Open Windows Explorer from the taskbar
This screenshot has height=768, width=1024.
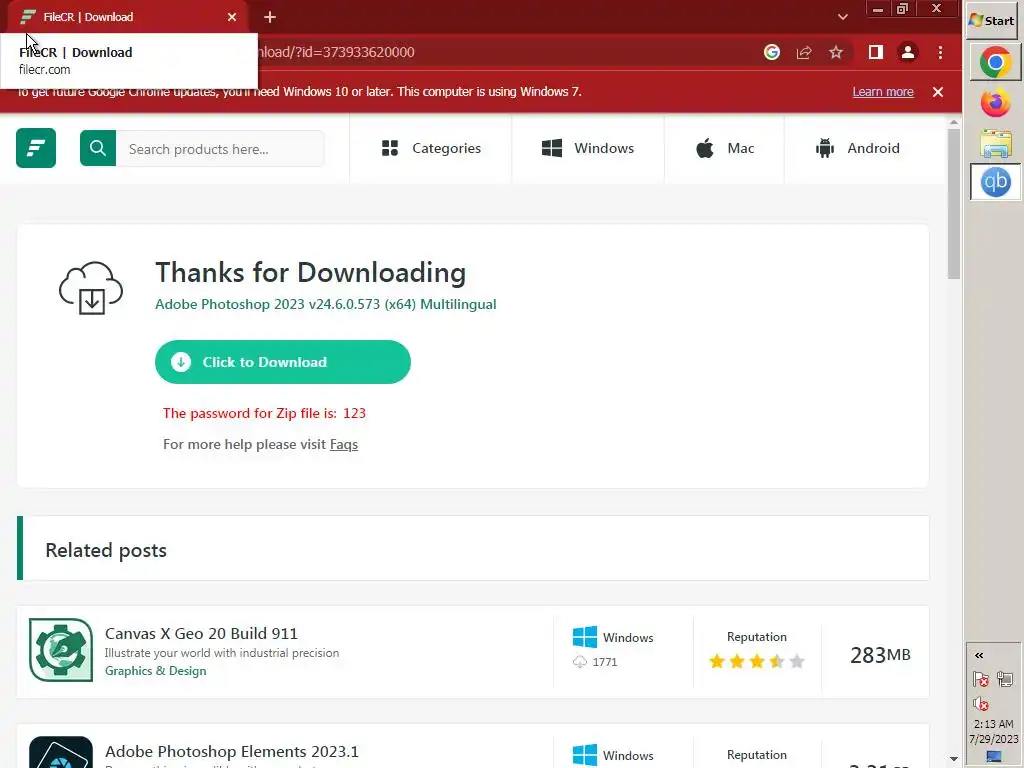[995, 143]
